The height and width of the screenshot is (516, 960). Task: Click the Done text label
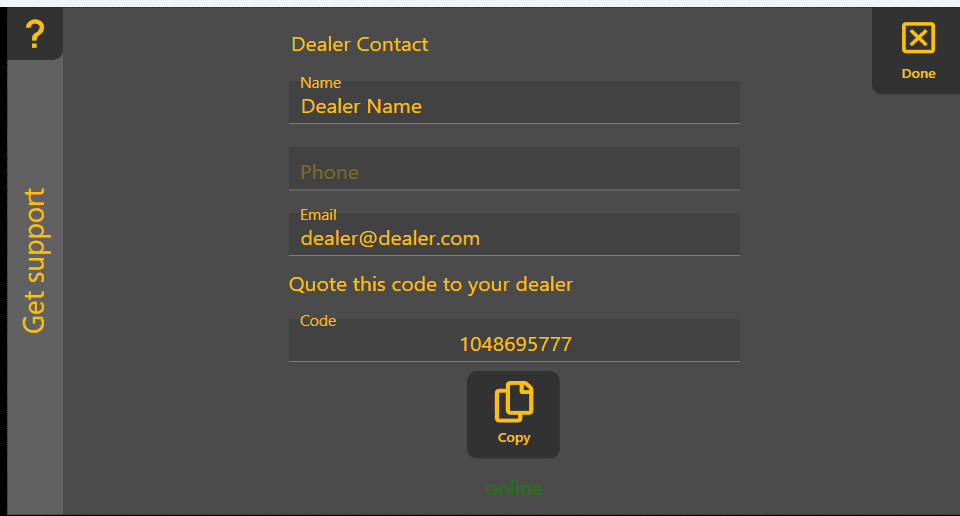[x=918, y=73]
